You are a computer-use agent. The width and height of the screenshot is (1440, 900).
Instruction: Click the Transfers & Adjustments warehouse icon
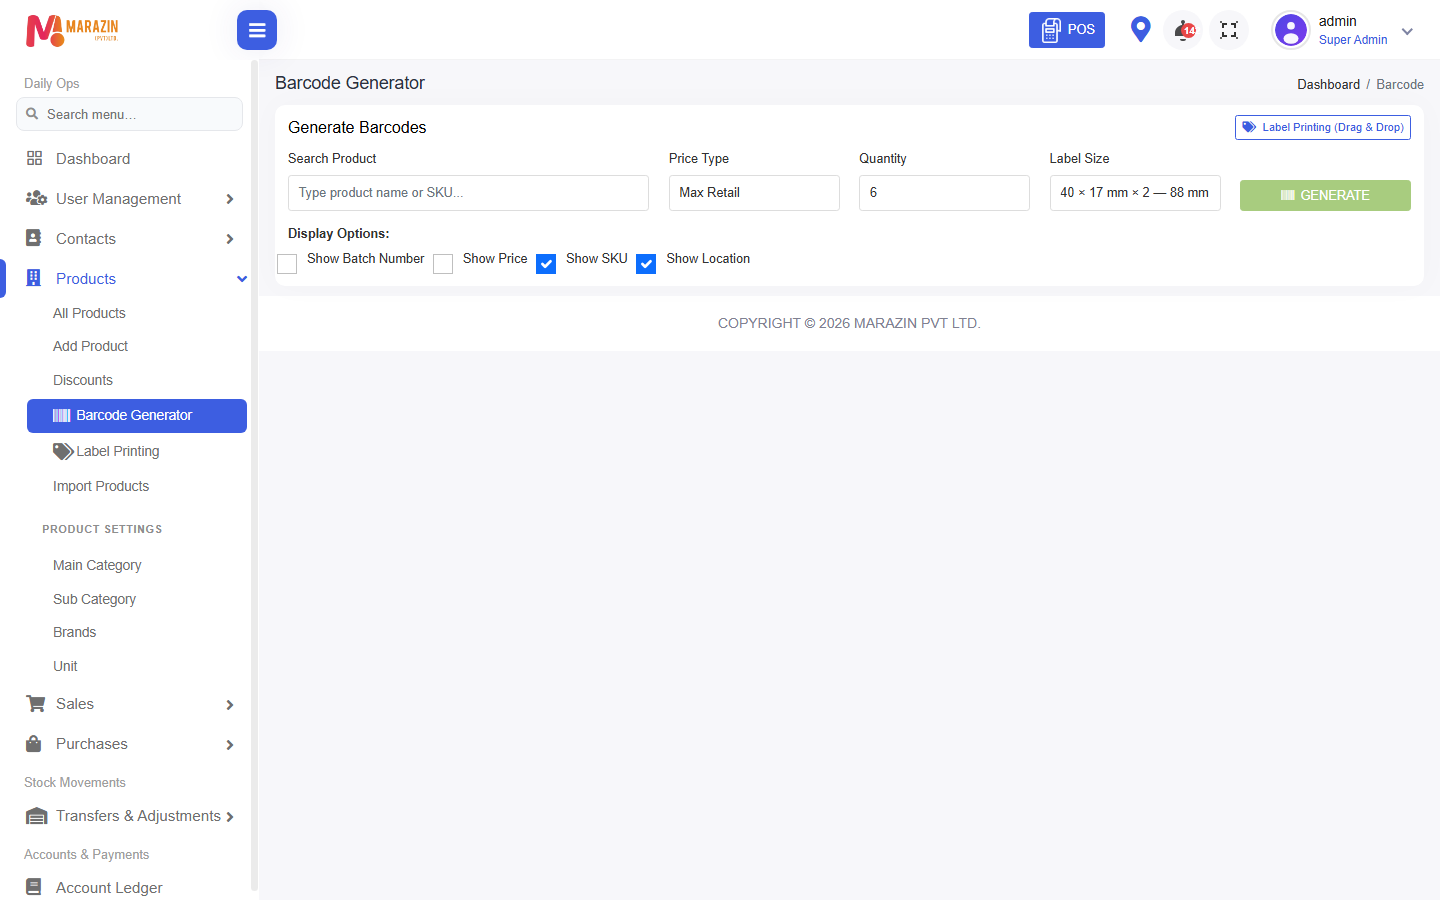point(36,816)
